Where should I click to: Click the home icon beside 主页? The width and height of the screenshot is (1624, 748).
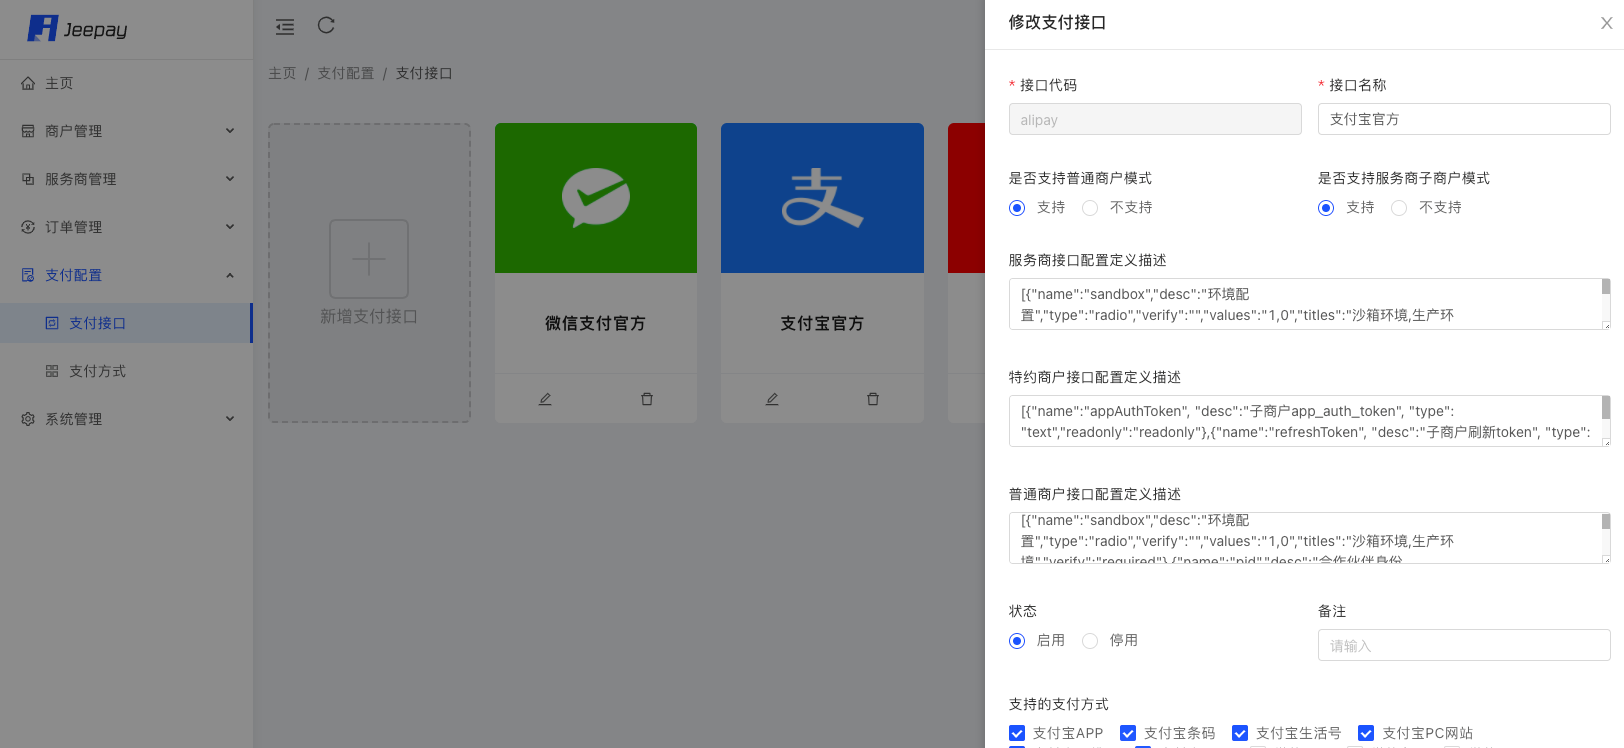point(28,83)
